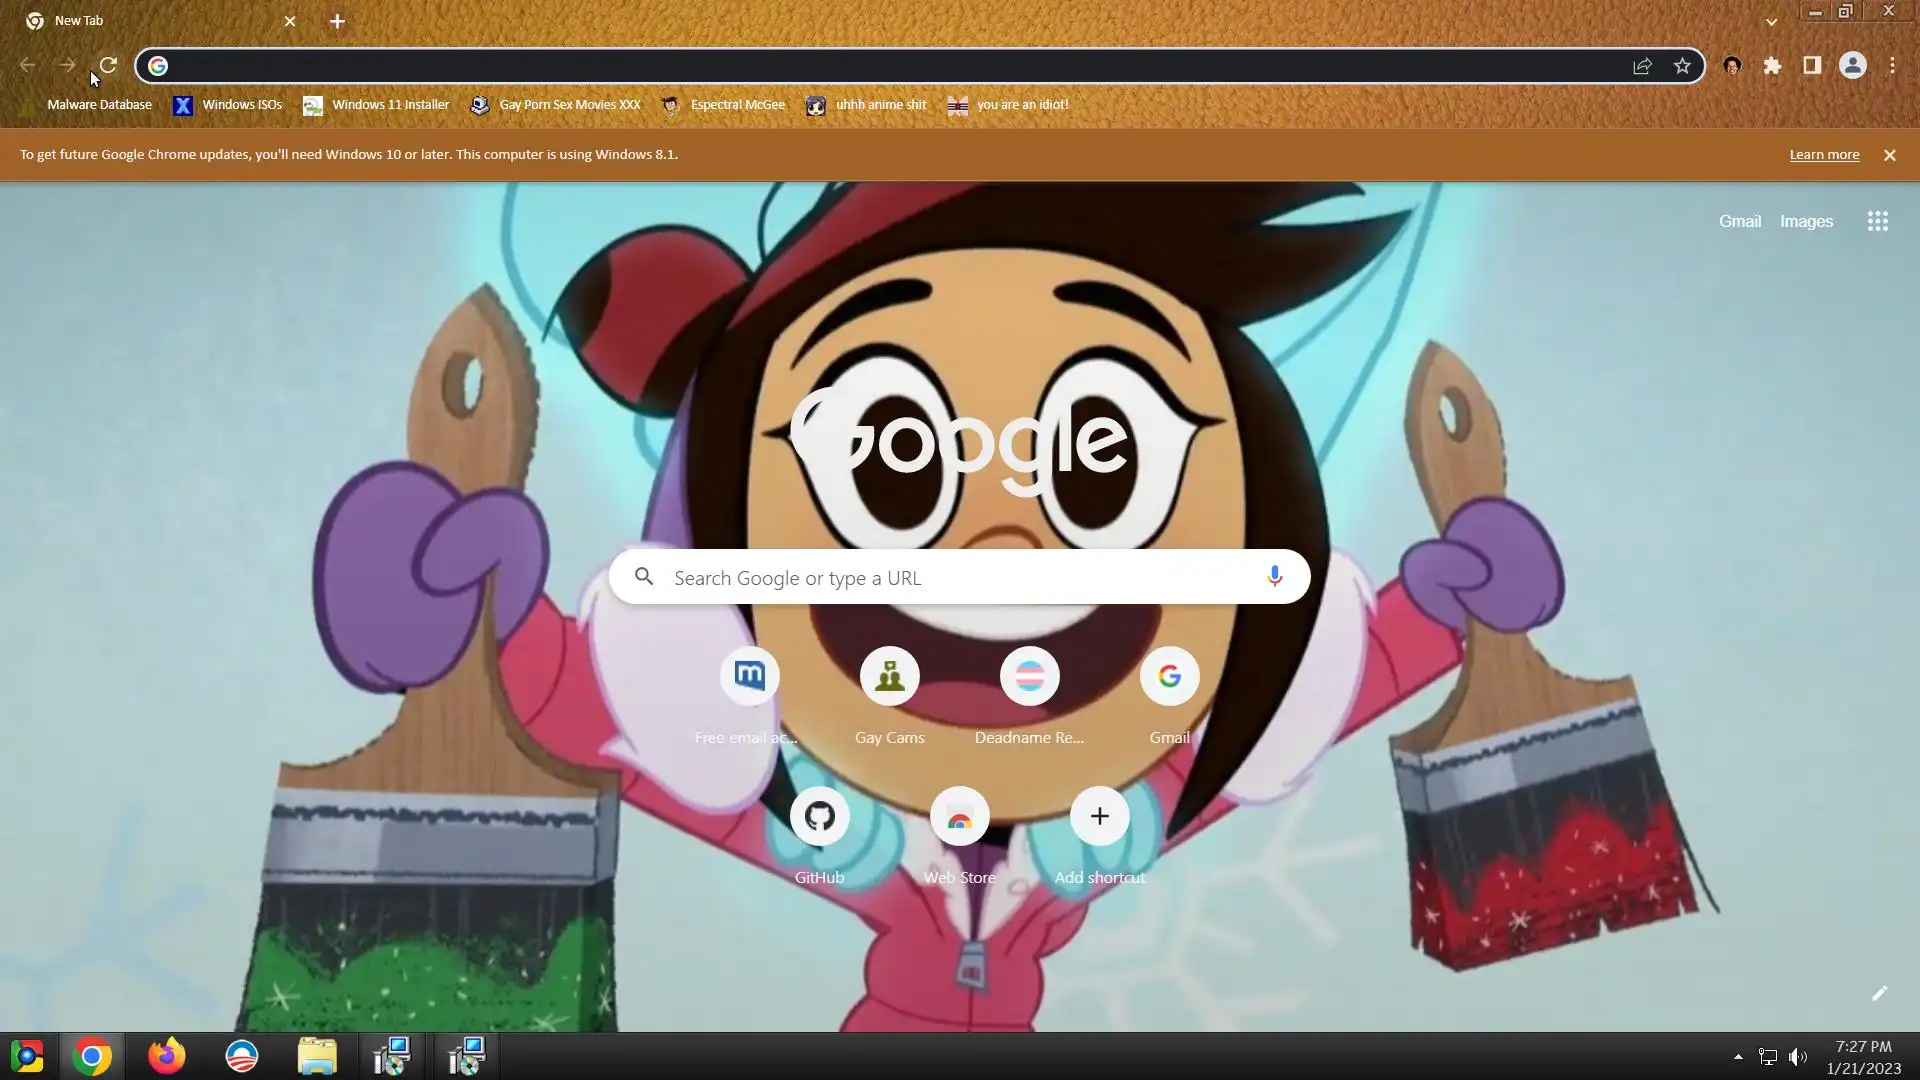Open the Google apps grid
The width and height of the screenshot is (1920, 1080).
tap(1877, 221)
